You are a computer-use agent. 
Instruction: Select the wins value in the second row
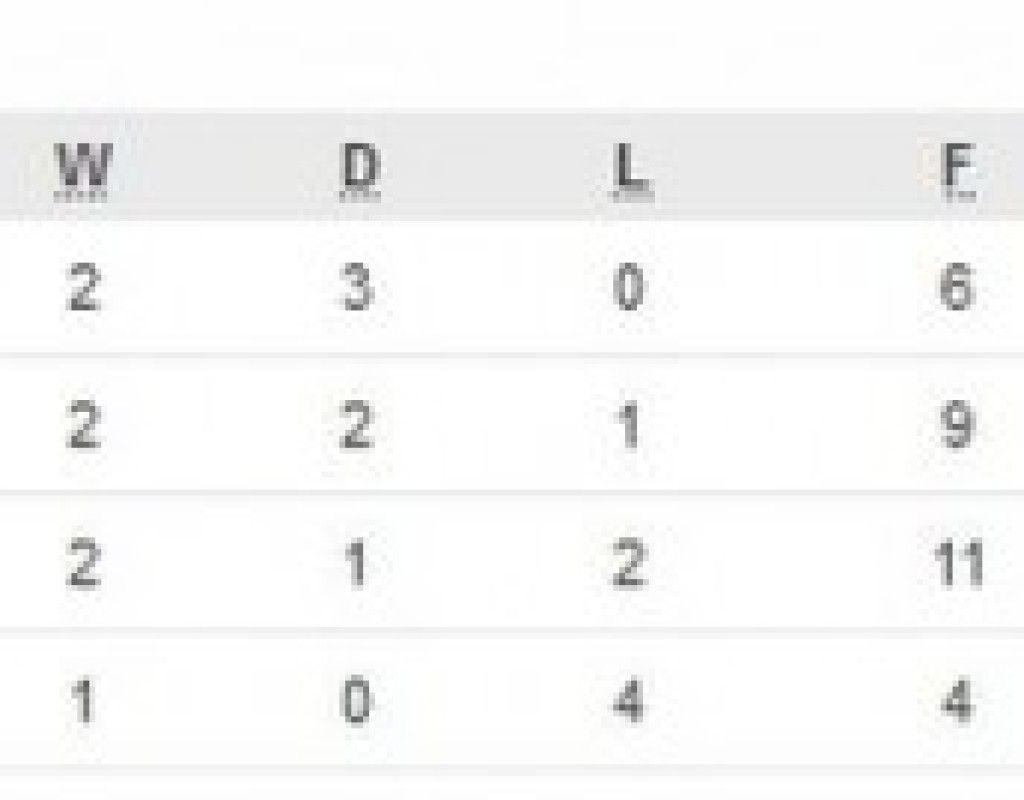(x=84, y=427)
